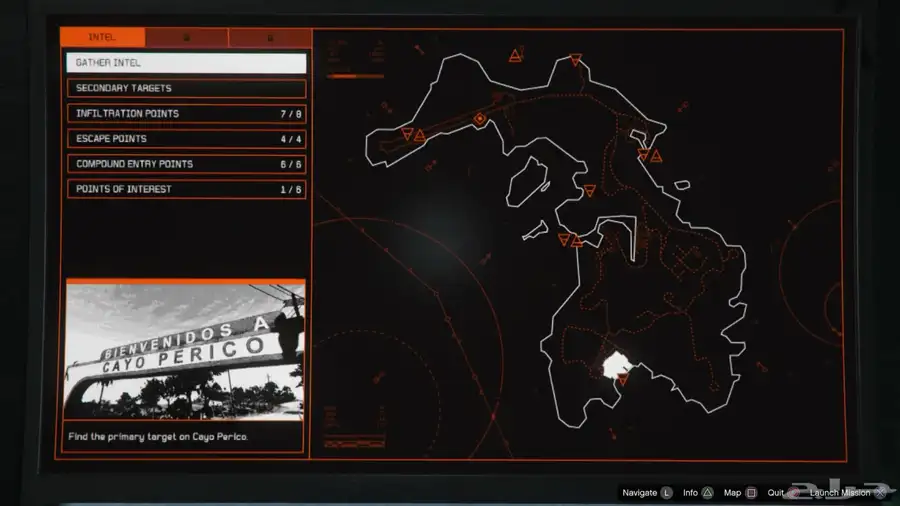Image resolution: width=900 pixels, height=506 pixels.
Task: Click the Quit circle button icon
Action: (794, 493)
